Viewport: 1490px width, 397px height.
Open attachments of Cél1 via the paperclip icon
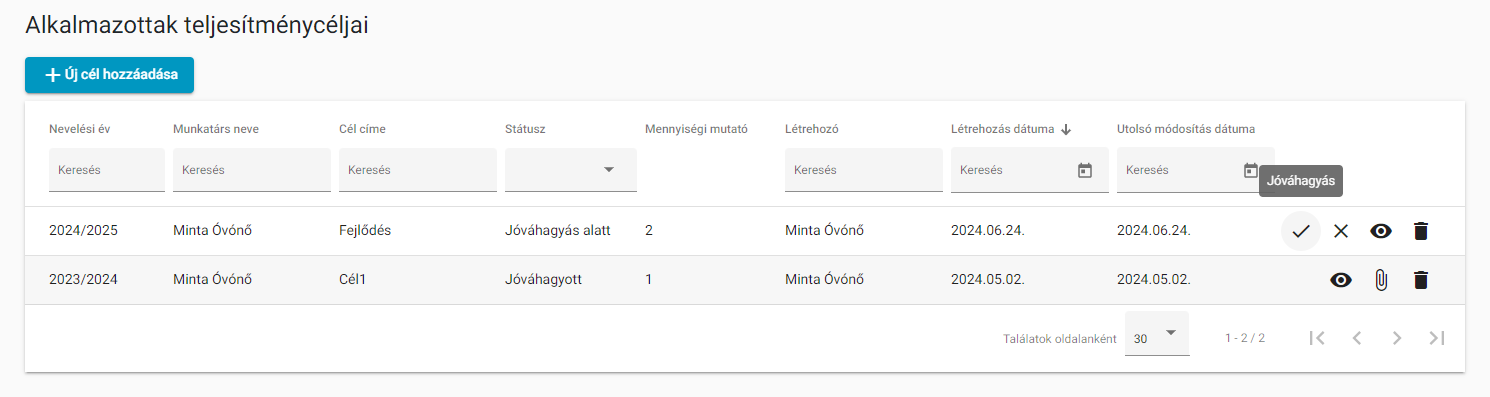[x=1381, y=280]
